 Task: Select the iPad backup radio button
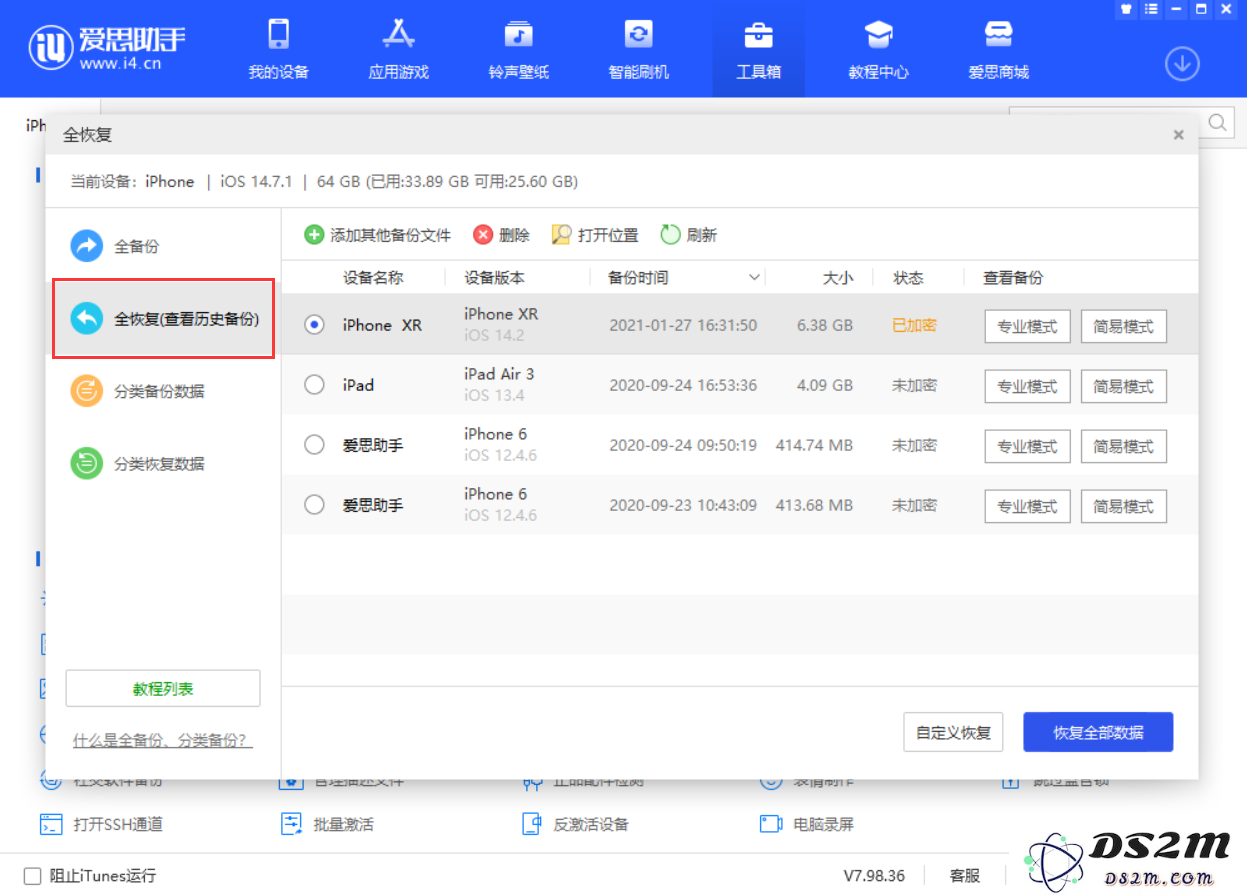coord(315,385)
